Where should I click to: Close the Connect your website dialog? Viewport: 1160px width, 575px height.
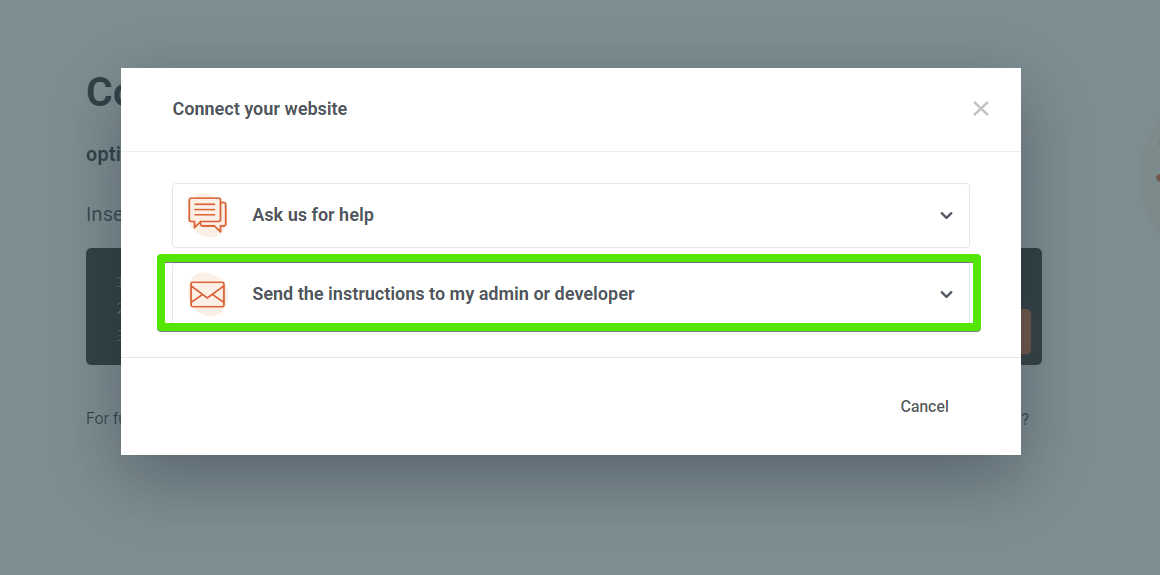(x=980, y=109)
